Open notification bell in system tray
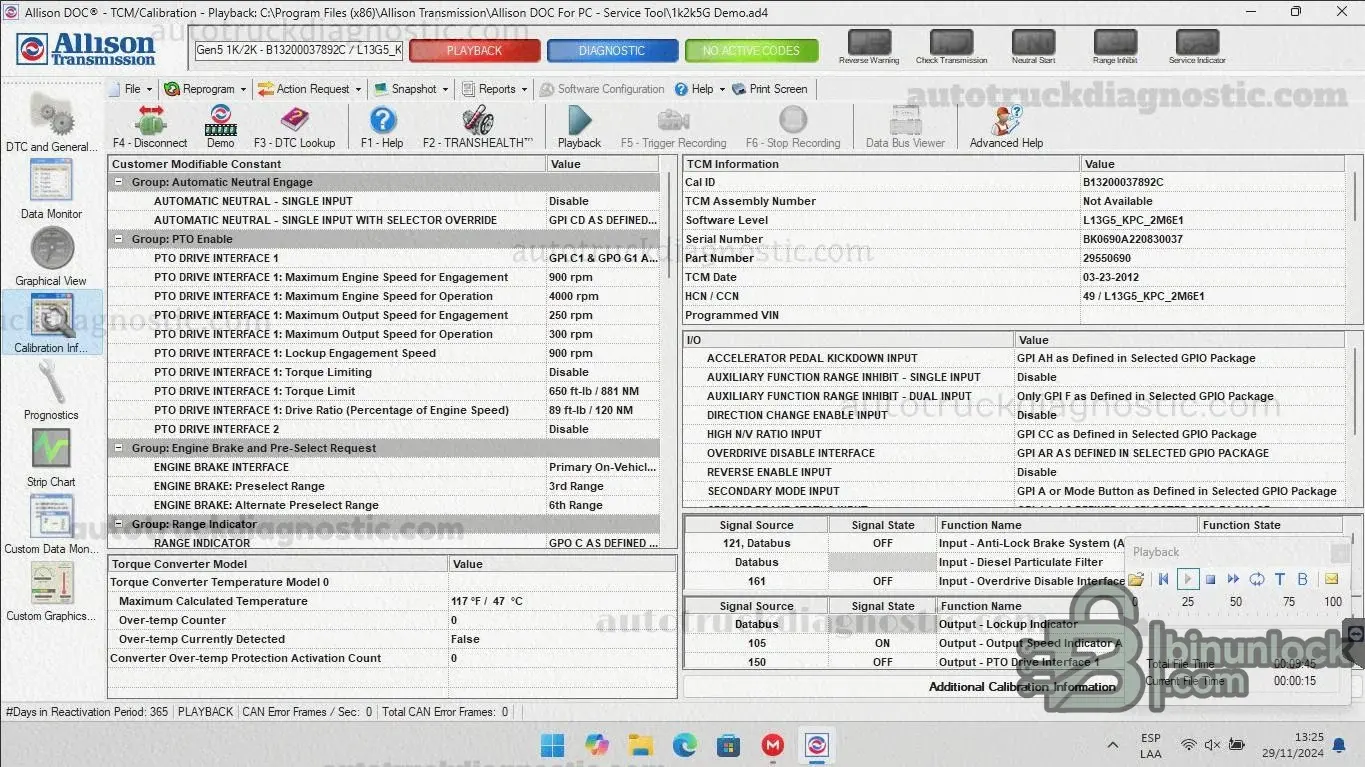Screen dimensions: 1365x767 coord(1339,745)
